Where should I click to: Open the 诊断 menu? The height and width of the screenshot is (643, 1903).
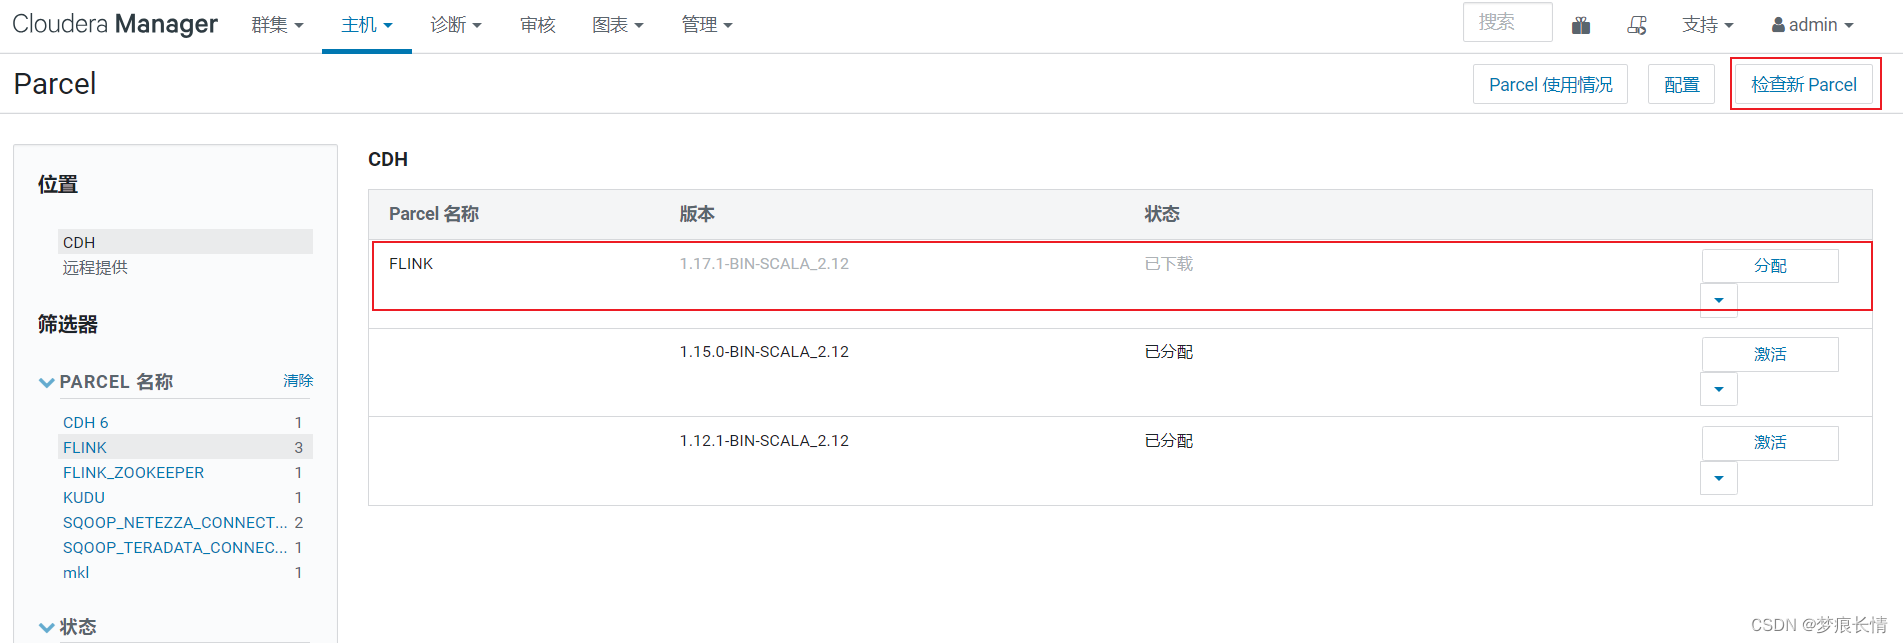click(x=456, y=25)
